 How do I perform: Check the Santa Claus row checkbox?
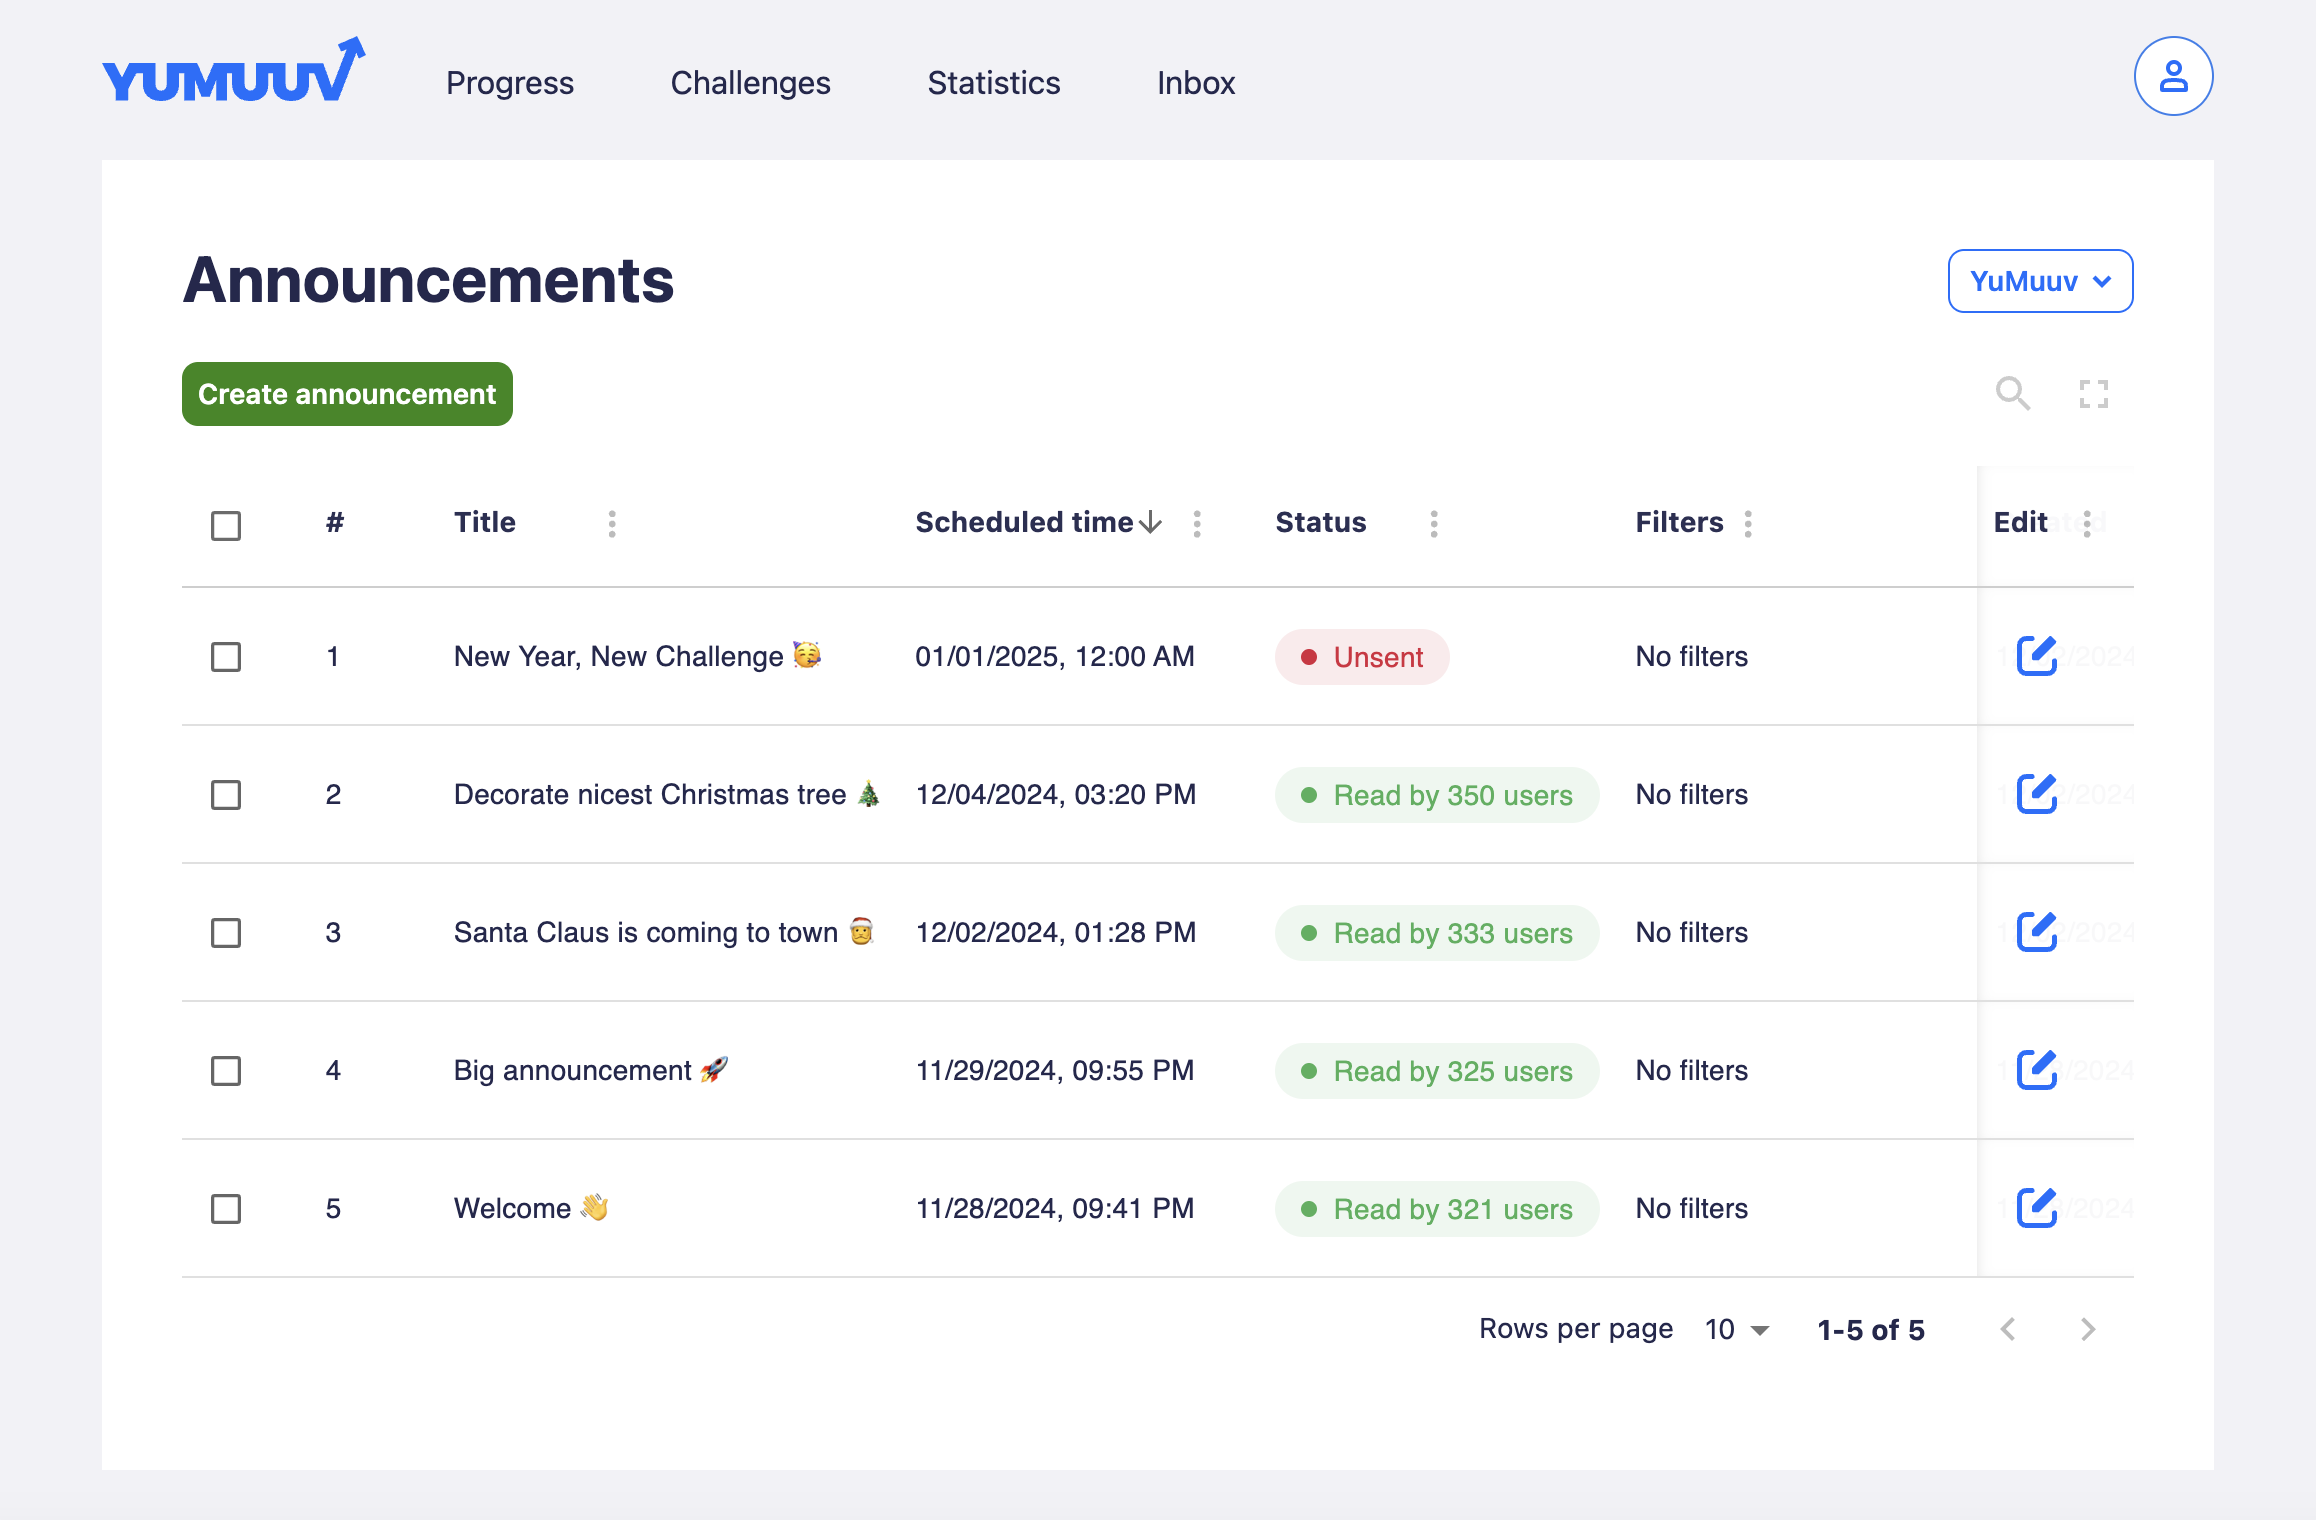click(x=226, y=933)
